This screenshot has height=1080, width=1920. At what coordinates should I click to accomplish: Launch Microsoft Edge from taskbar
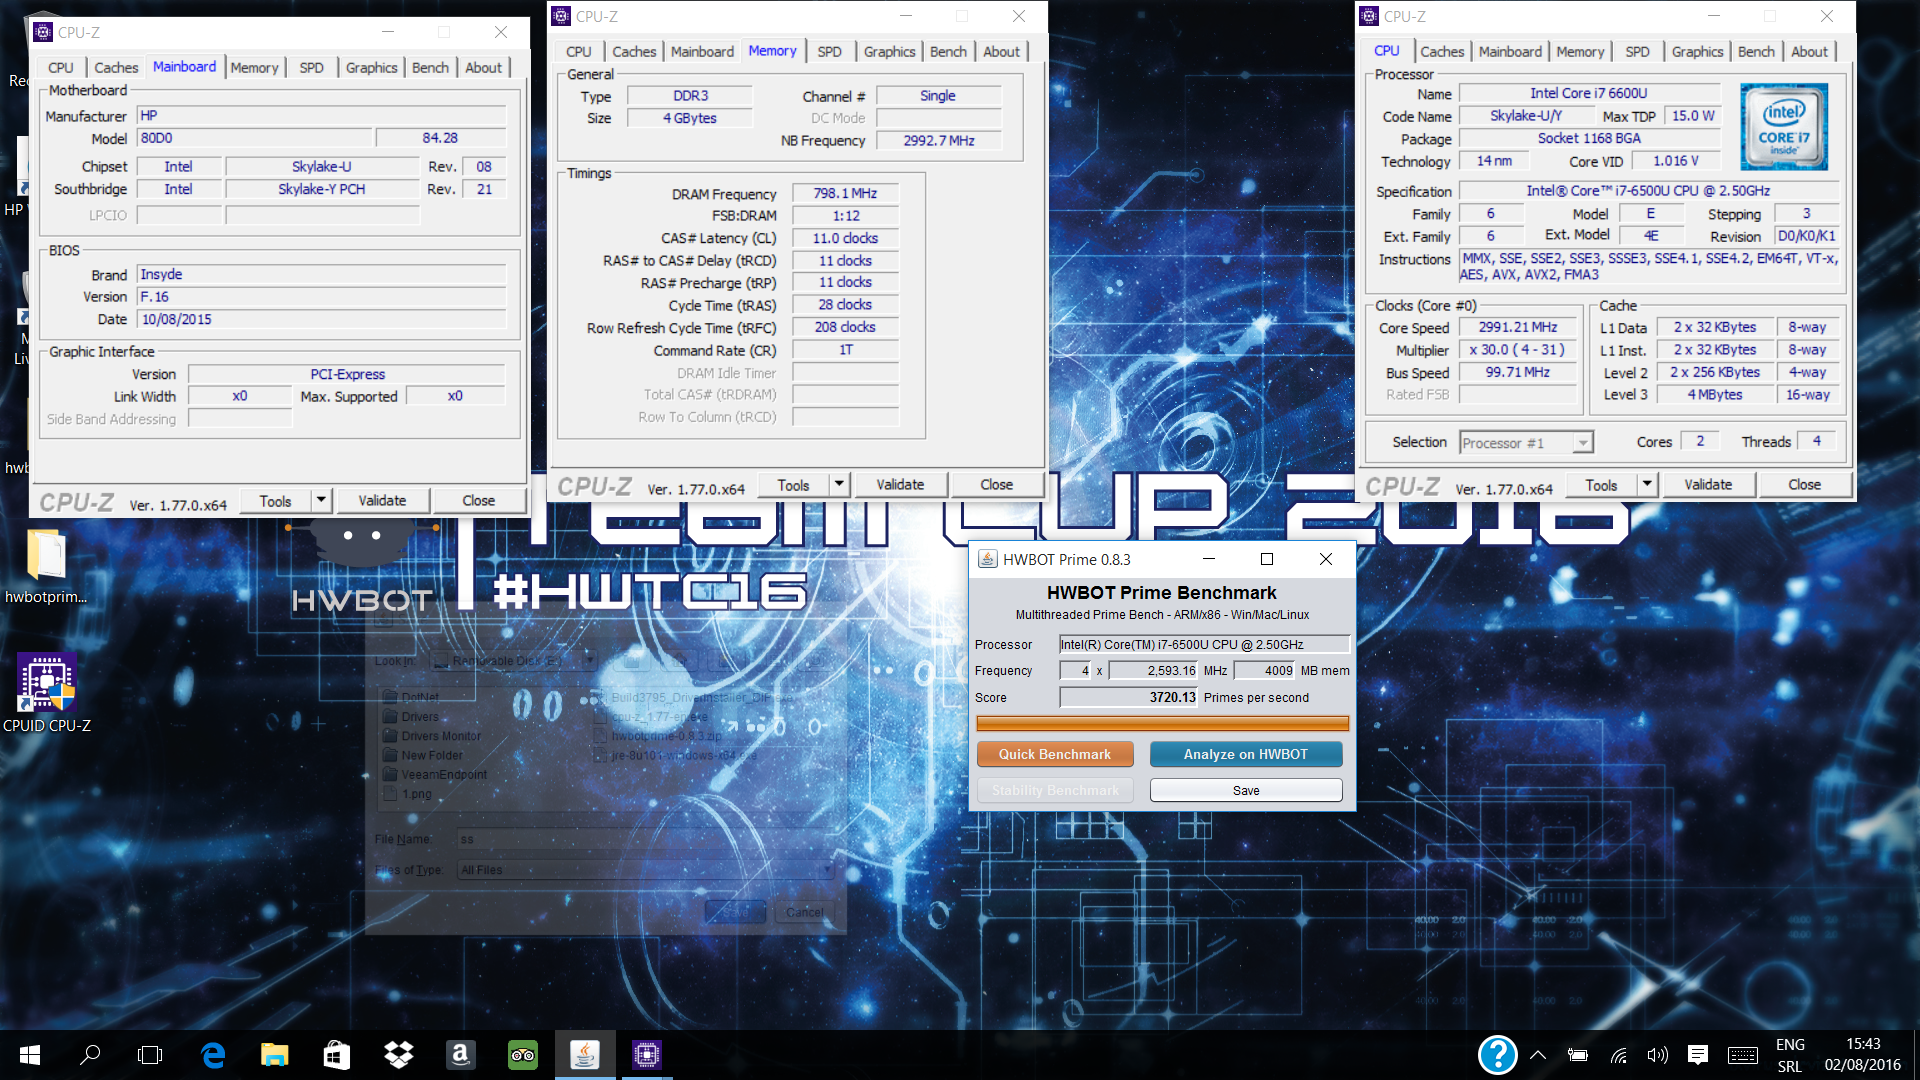click(213, 1054)
